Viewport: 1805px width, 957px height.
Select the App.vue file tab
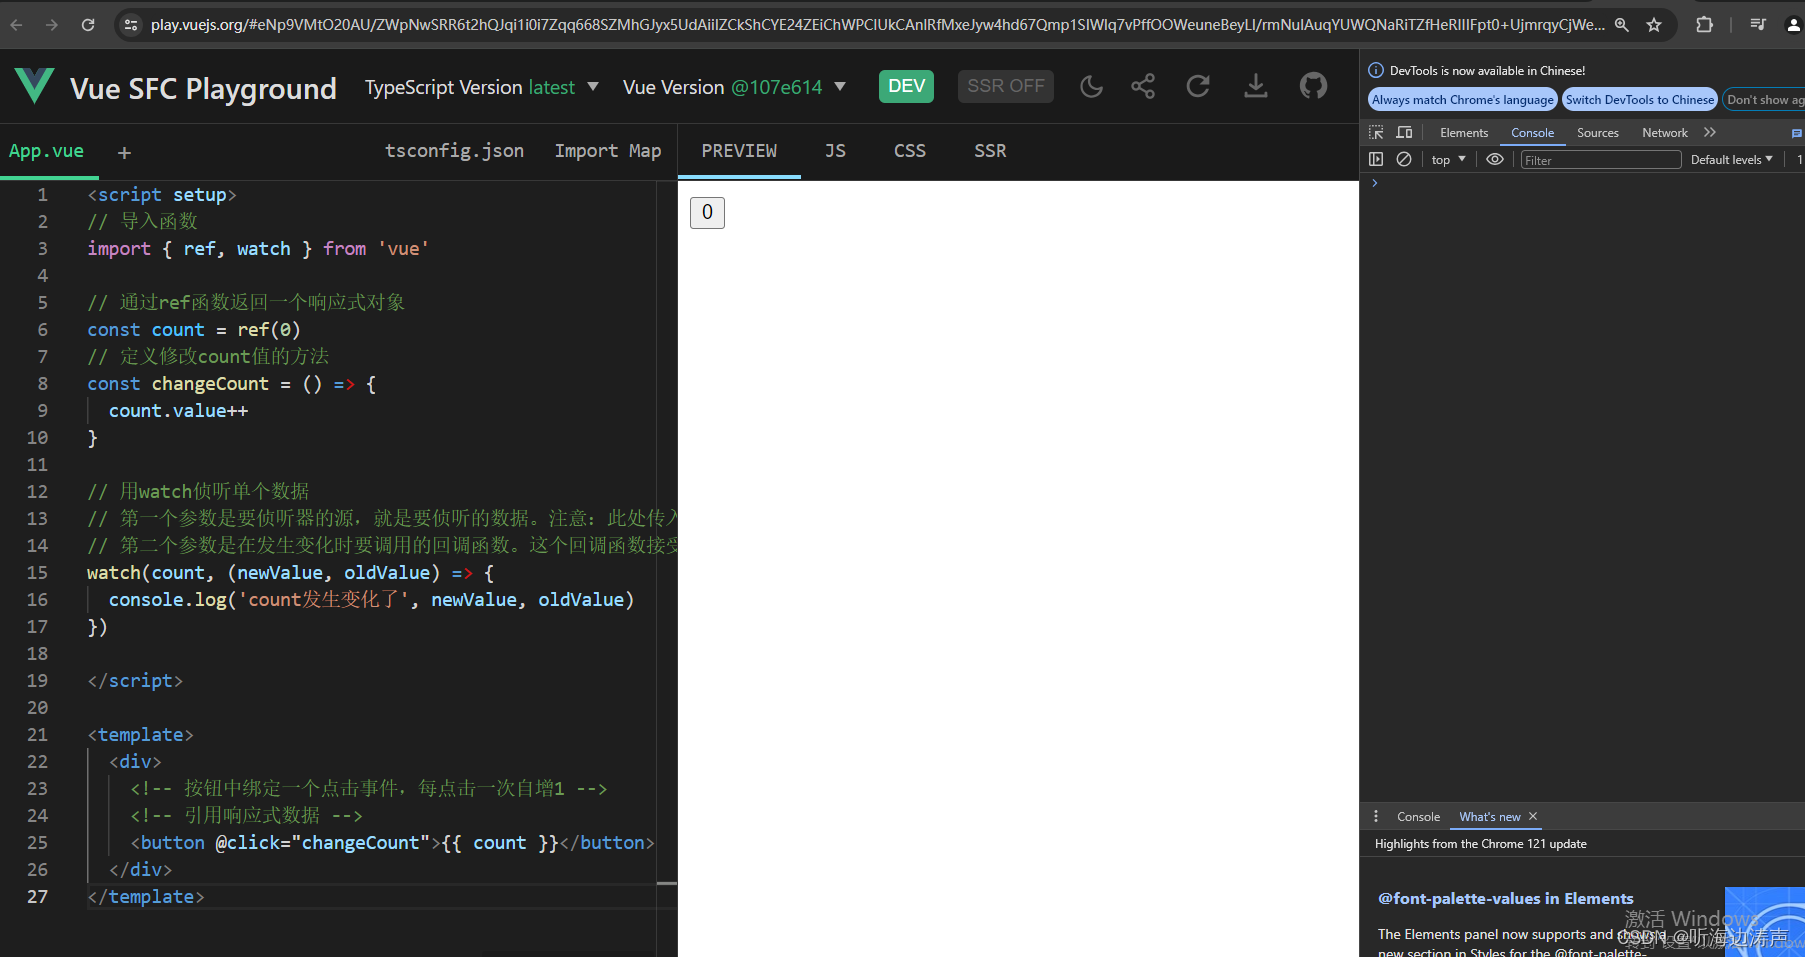tap(46, 151)
